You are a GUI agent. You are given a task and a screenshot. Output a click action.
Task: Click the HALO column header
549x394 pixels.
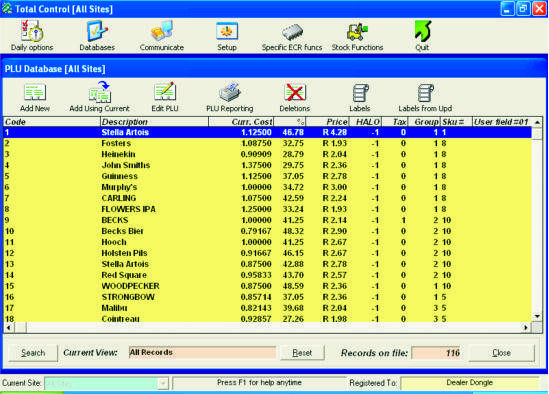tap(366, 122)
